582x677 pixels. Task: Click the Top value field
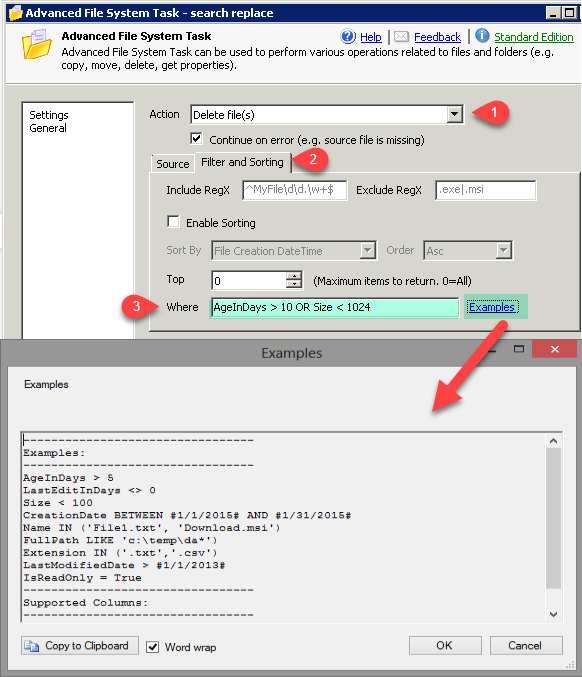(x=249, y=281)
